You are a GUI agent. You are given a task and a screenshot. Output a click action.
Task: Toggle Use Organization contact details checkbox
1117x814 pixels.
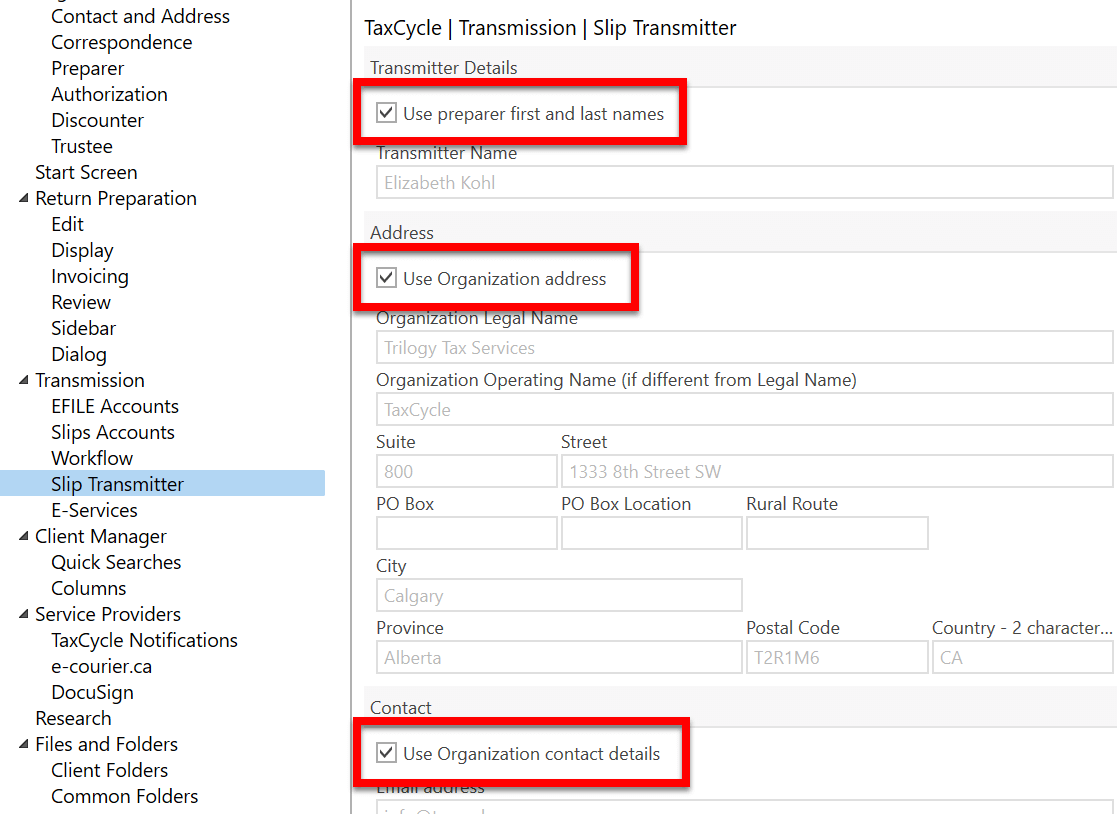[386, 753]
